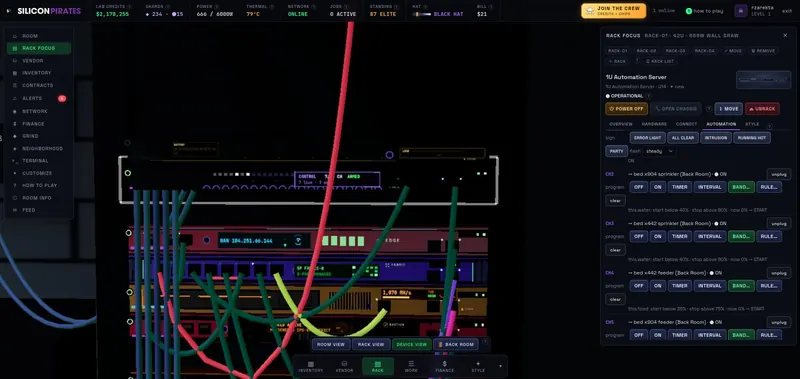
Task: Open the RULE… option for CH4
Action: (x=769, y=286)
